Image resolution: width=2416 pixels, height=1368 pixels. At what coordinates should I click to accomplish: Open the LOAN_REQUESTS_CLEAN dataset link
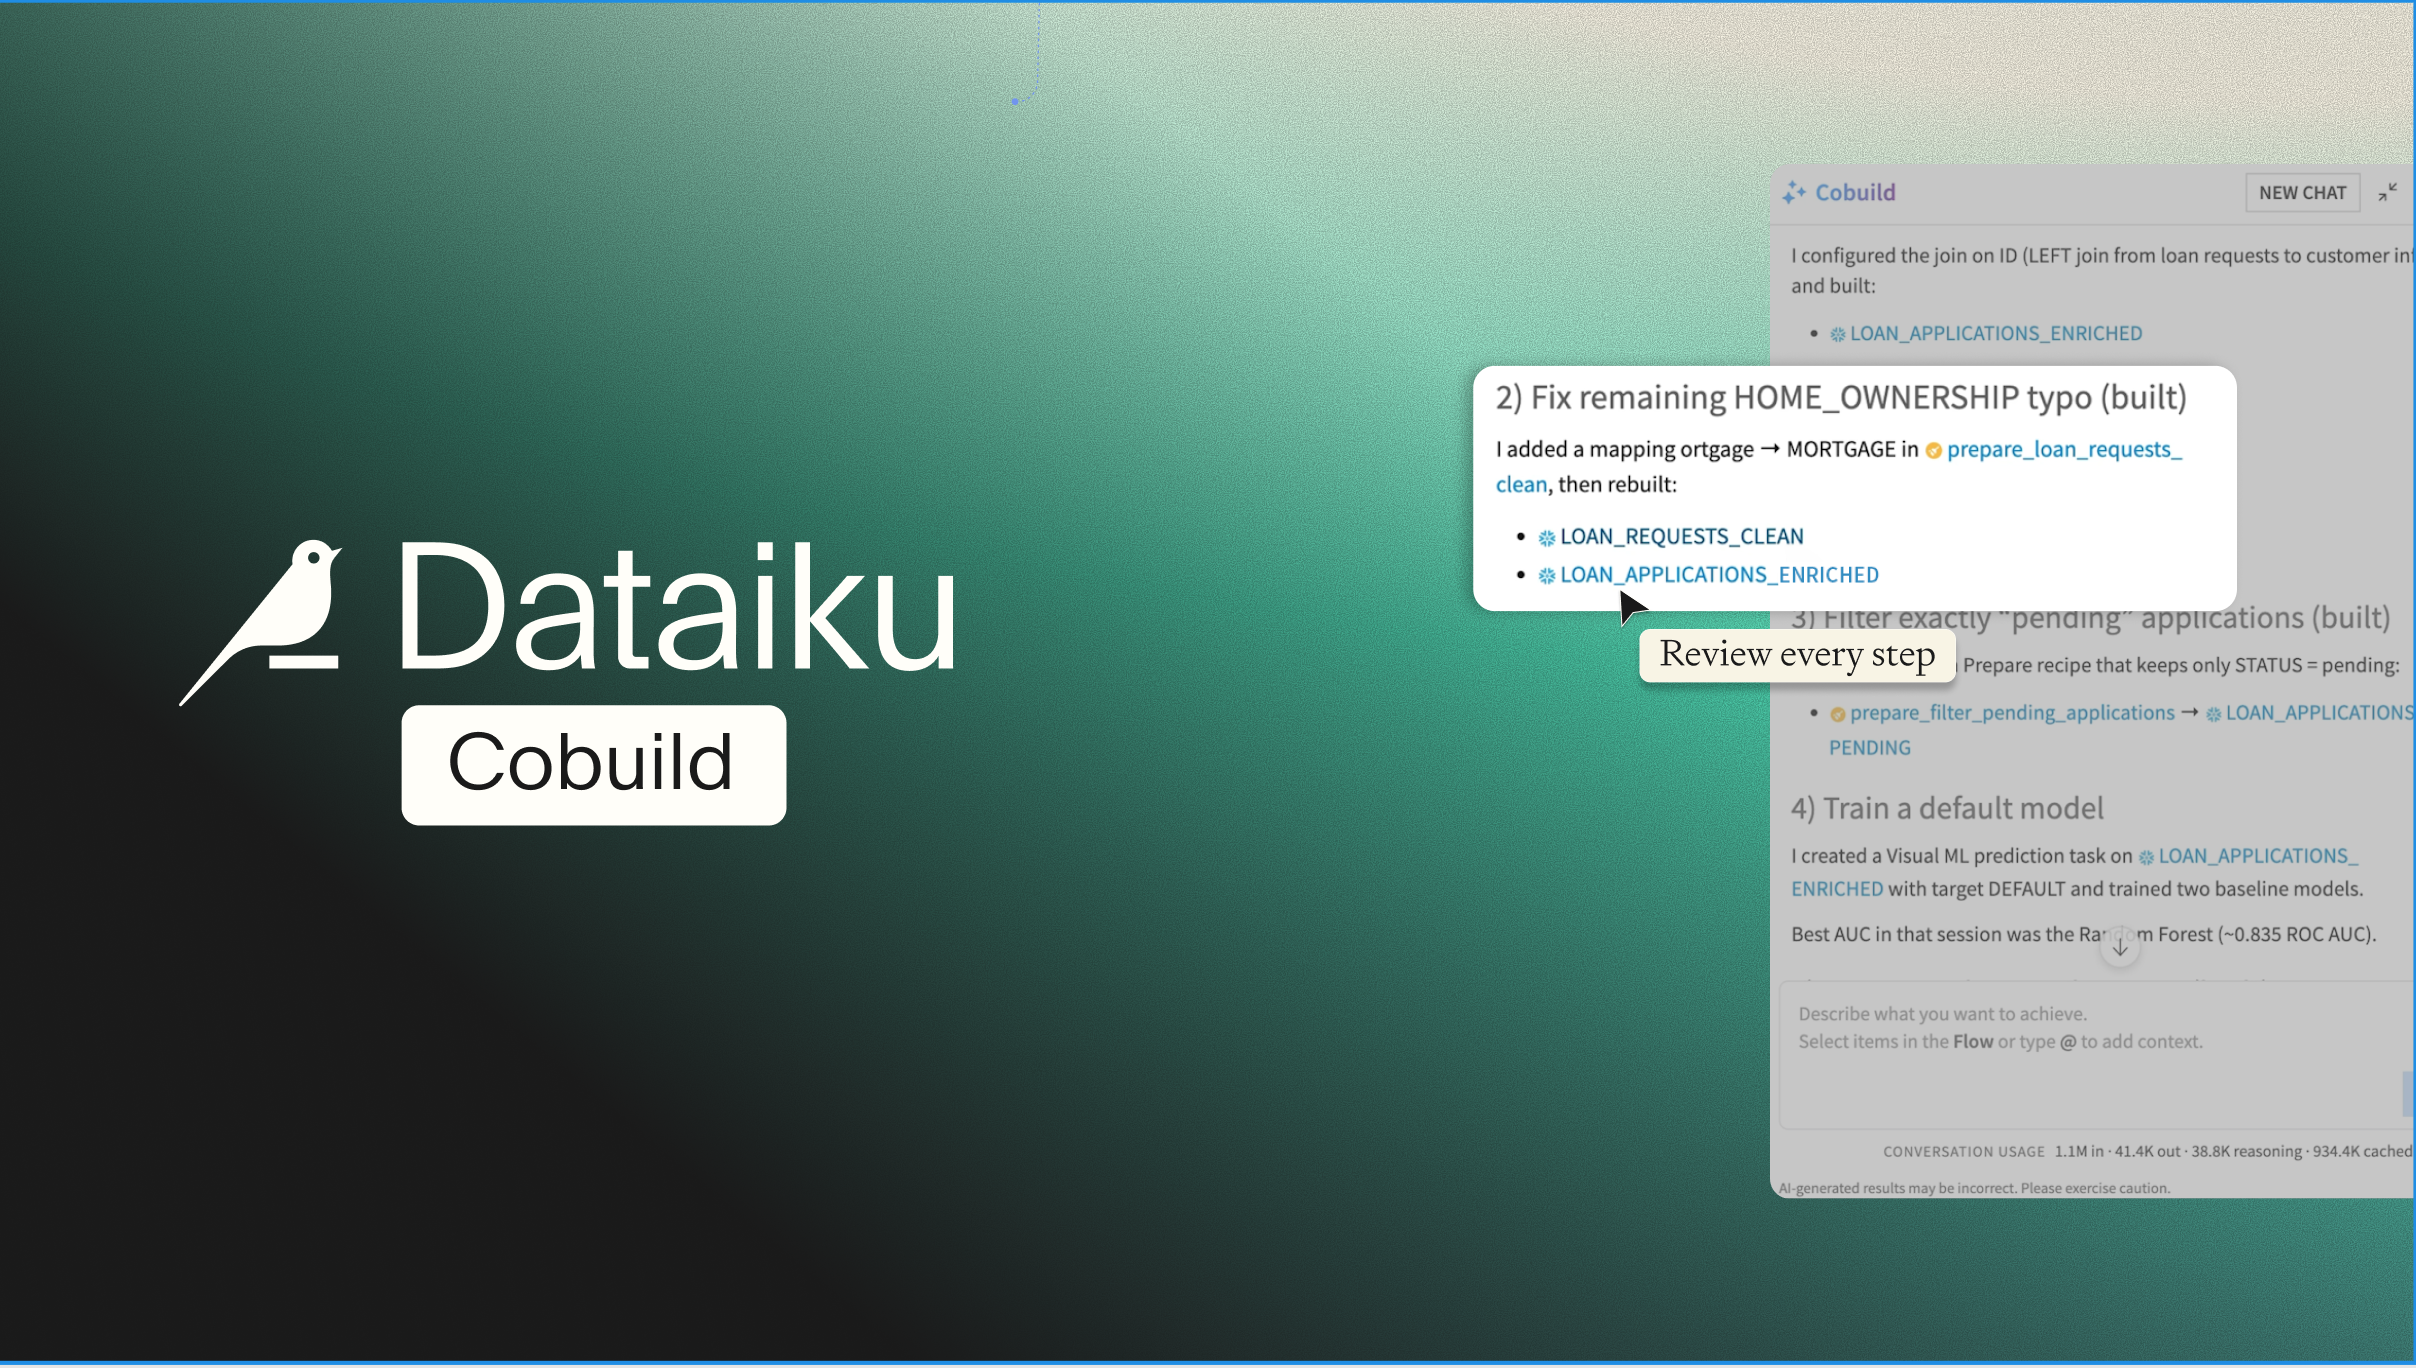[x=1671, y=537]
